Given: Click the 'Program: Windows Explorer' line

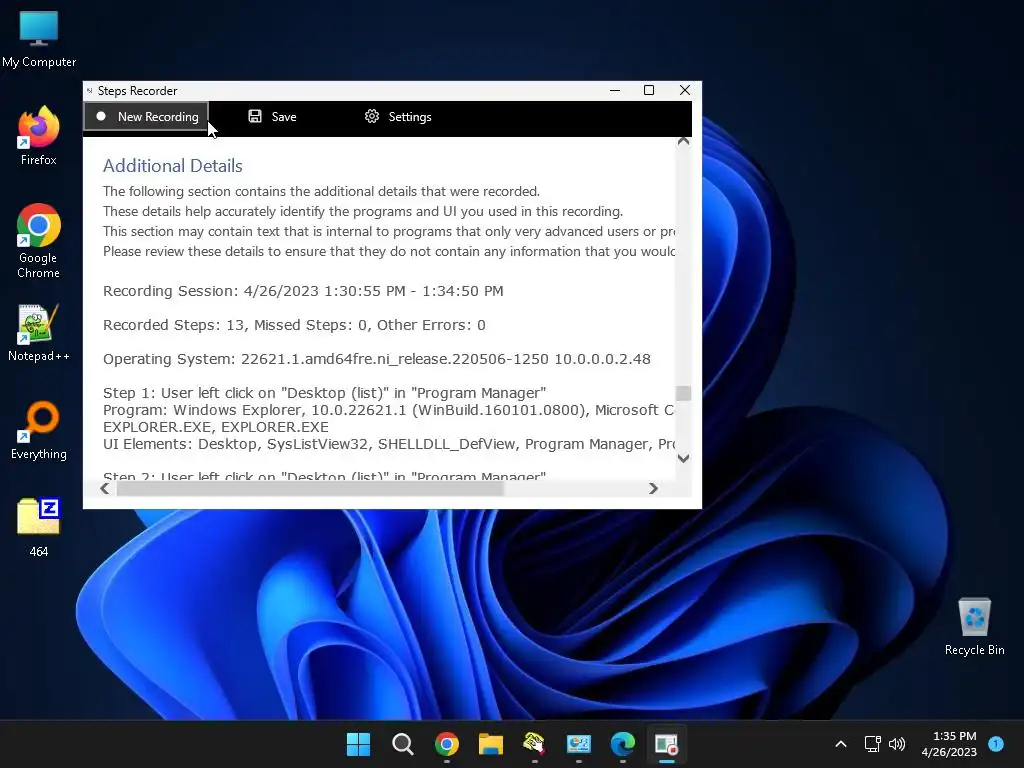Looking at the screenshot, I should [389, 410].
